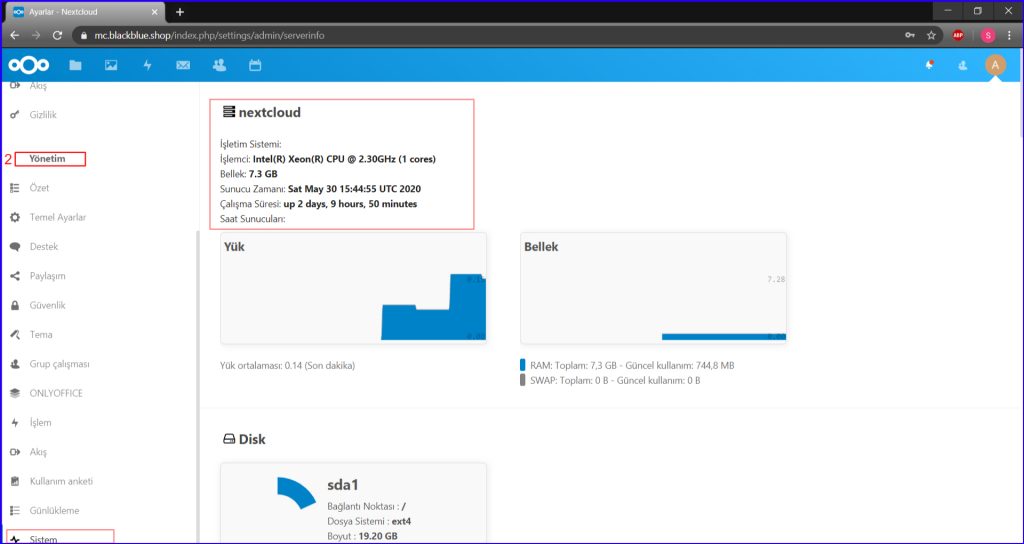This screenshot has width=1024, height=544.
Task: Click the Sat May 30 server time
Action: pos(354,189)
